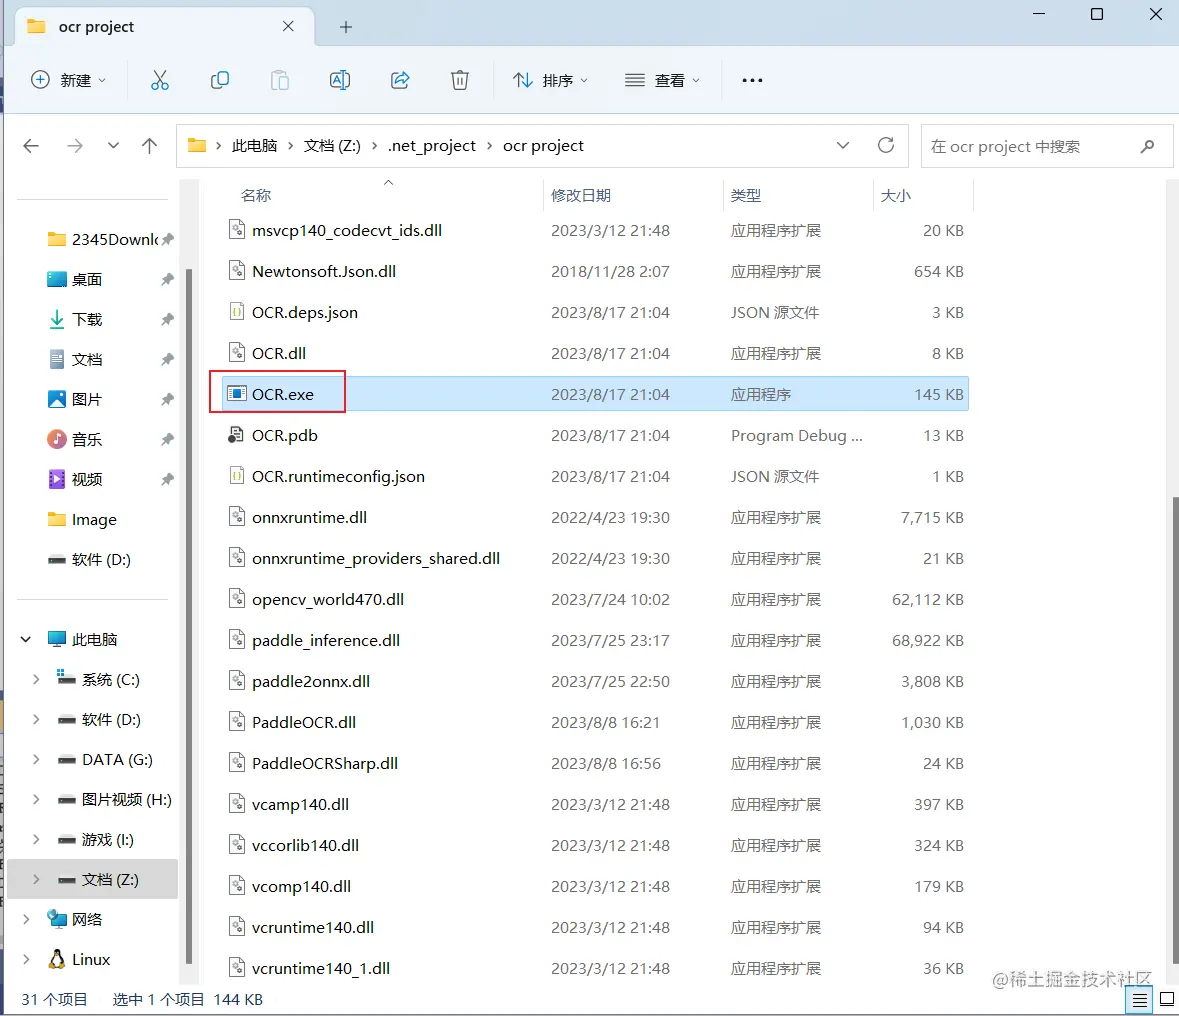Screen dimensions: 1179x1016
Task: Click the Delete trash icon
Action: click(x=459, y=80)
